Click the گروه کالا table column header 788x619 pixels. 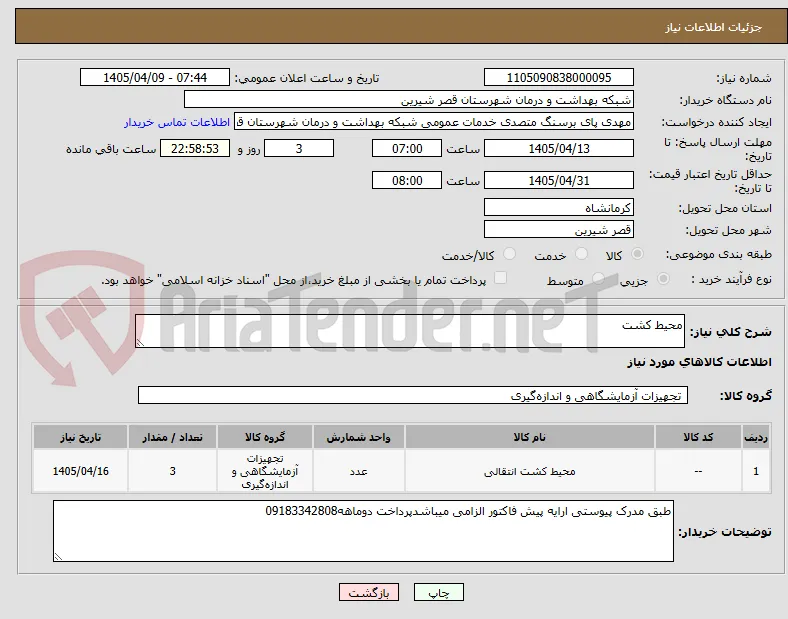point(265,437)
